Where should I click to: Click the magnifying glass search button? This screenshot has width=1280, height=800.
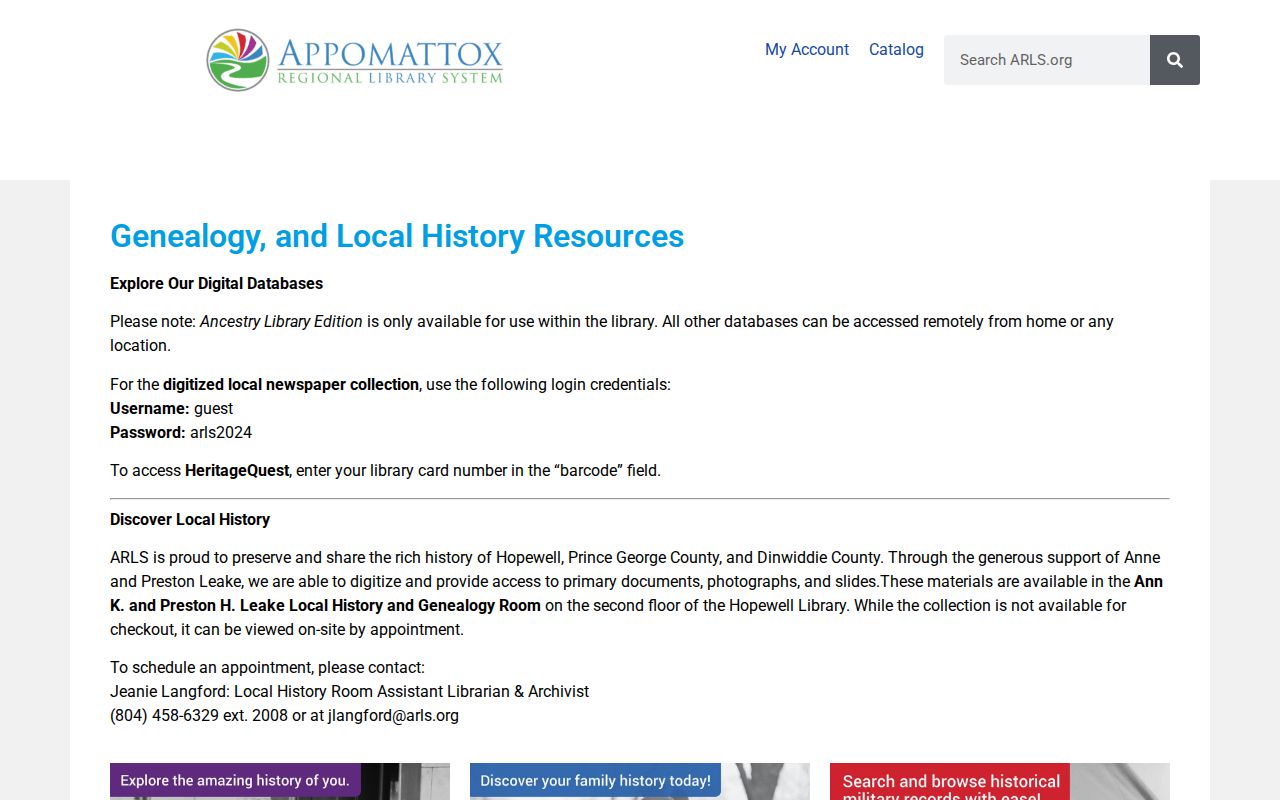pyautogui.click(x=1175, y=60)
